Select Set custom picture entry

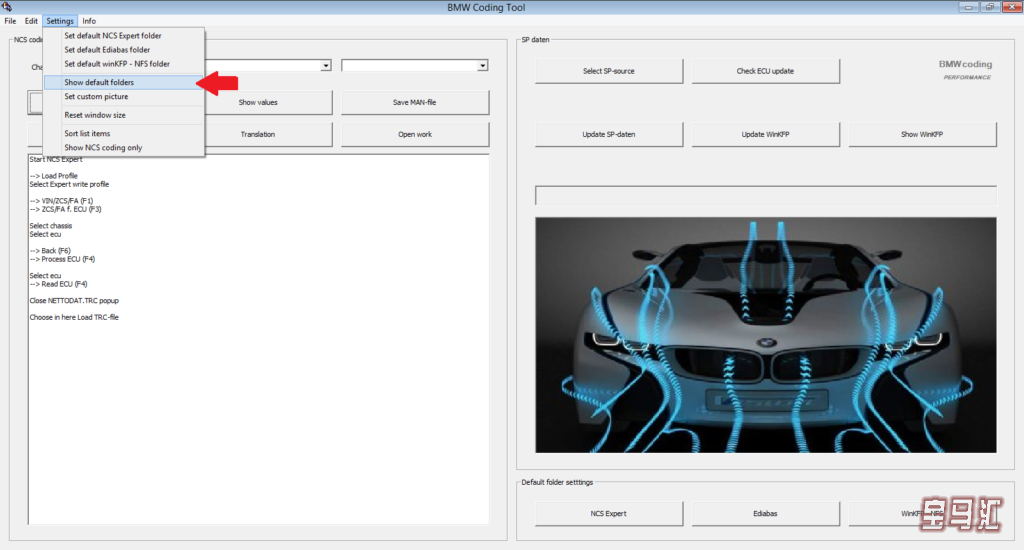pyautogui.click(x=124, y=97)
